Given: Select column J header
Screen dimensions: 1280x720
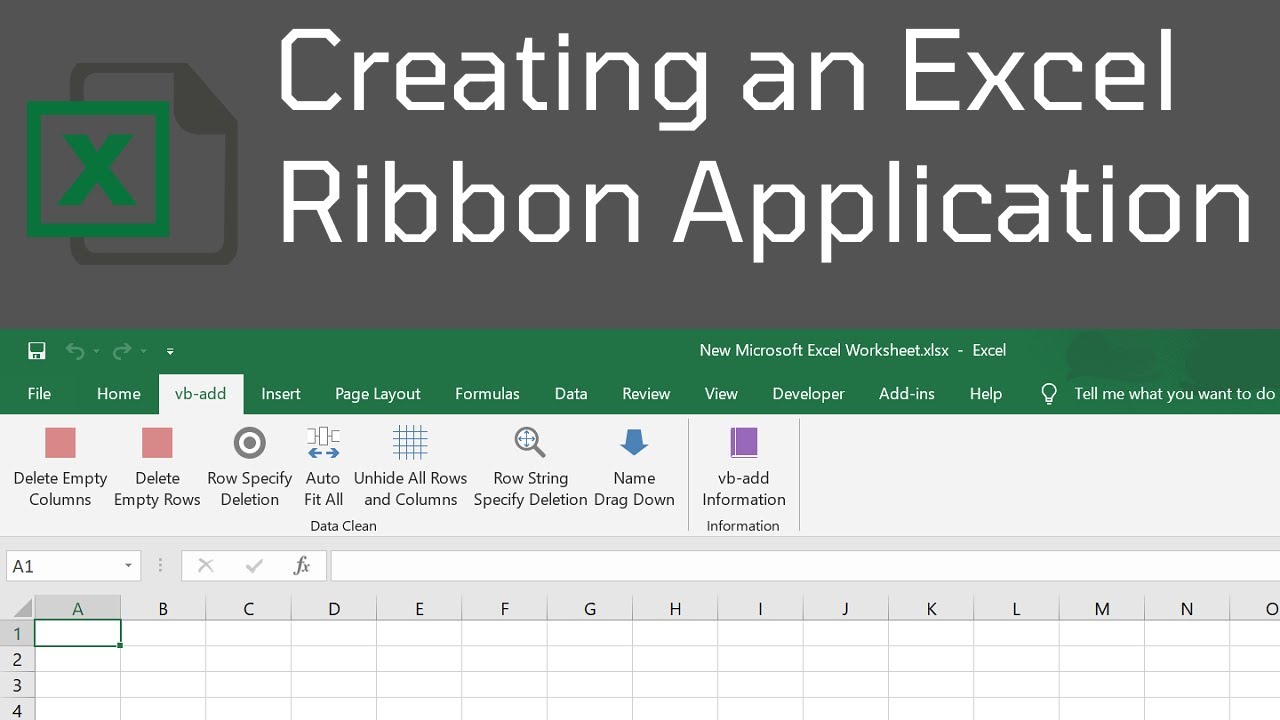Looking at the screenshot, I should (x=846, y=608).
